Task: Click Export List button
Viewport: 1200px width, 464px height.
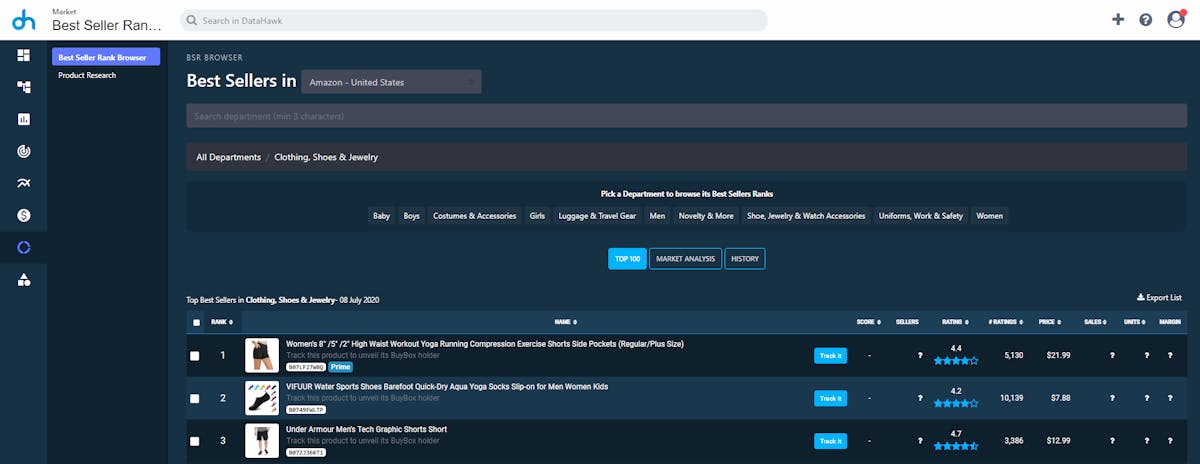Action: point(1159,297)
